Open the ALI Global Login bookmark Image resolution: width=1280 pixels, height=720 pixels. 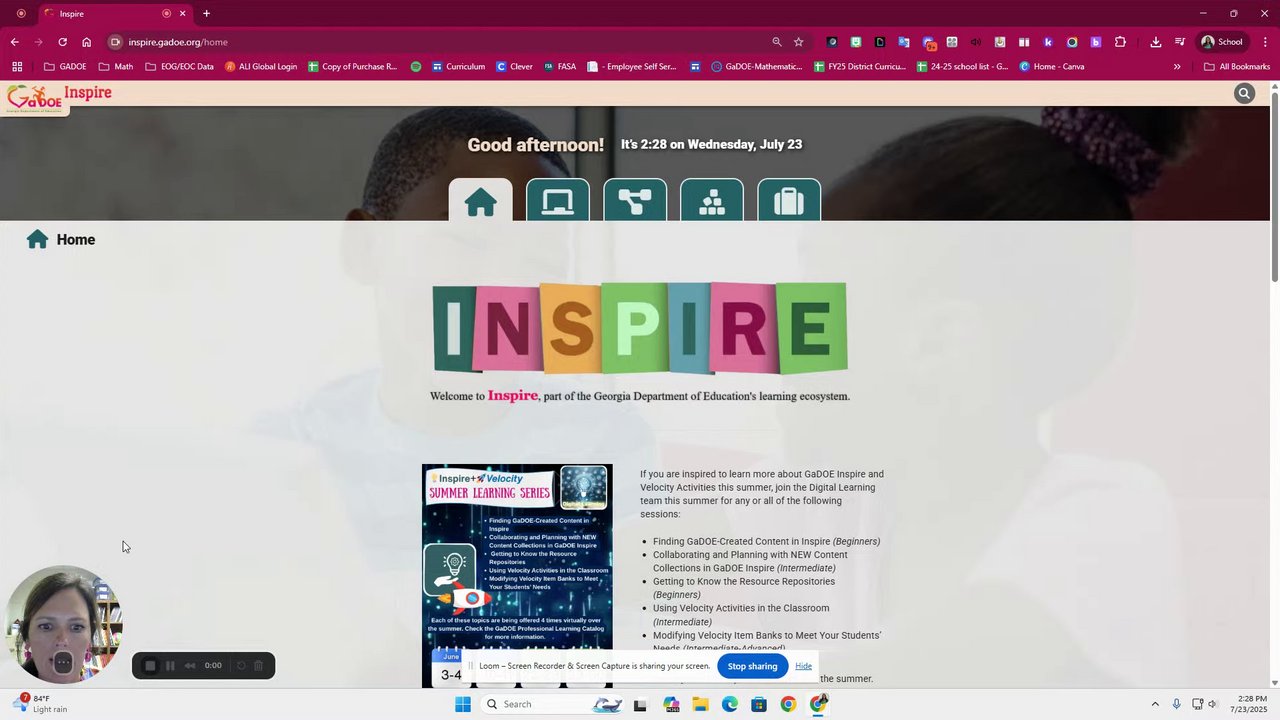tap(261, 67)
